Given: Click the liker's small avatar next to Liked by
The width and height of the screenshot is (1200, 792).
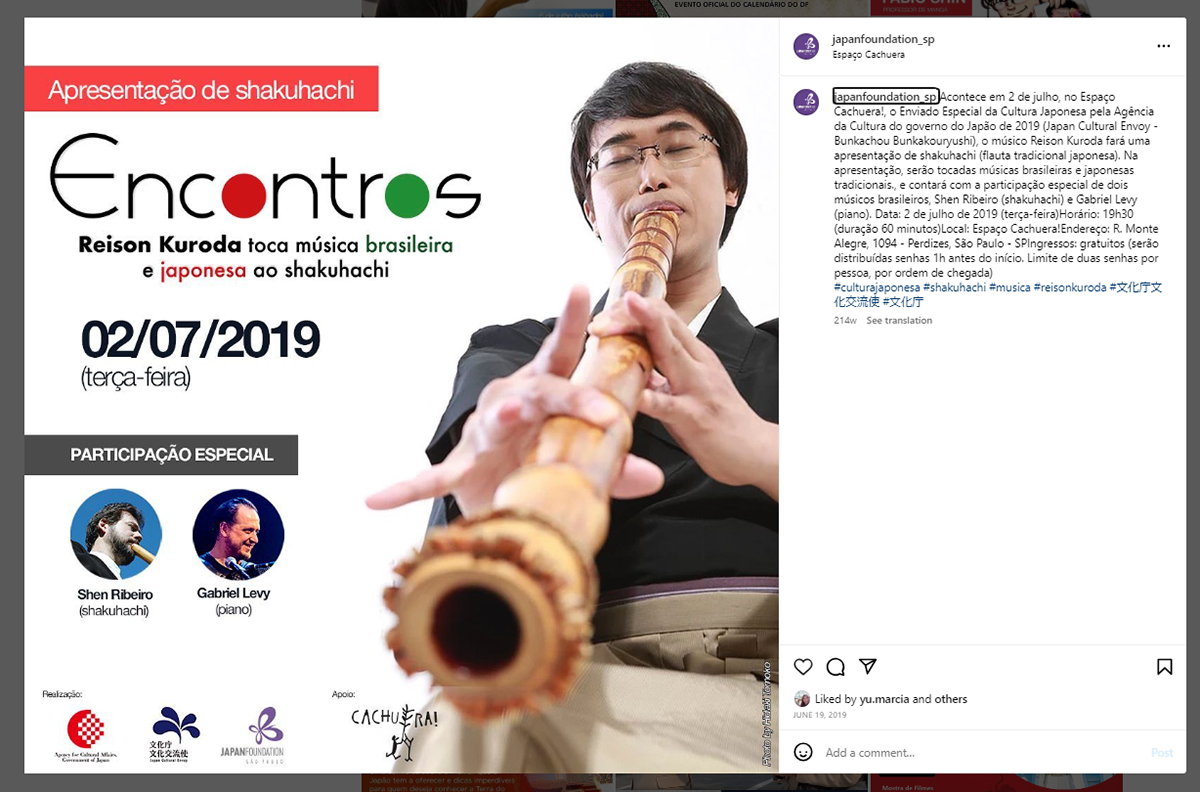Looking at the screenshot, I should point(802,699).
